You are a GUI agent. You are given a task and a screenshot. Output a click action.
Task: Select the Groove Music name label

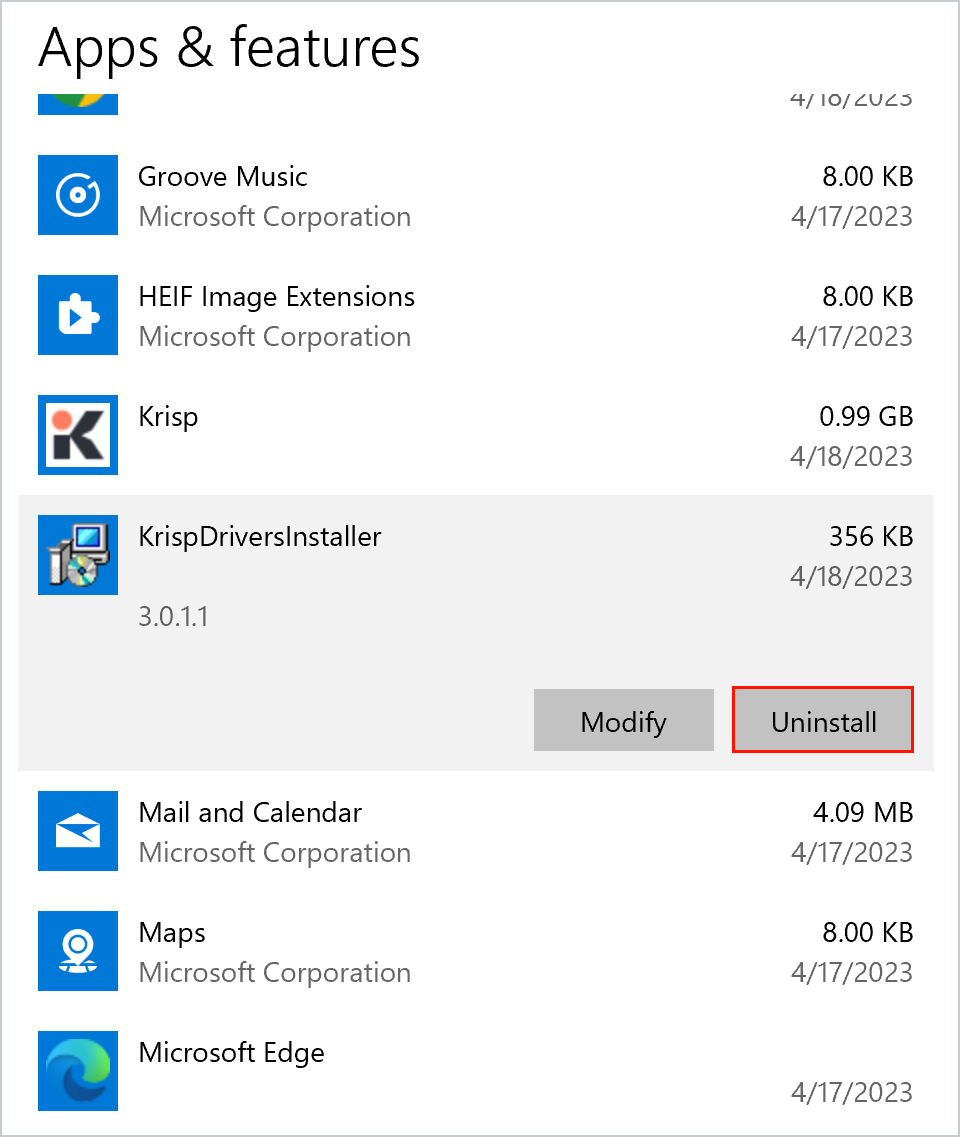[x=222, y=177]
